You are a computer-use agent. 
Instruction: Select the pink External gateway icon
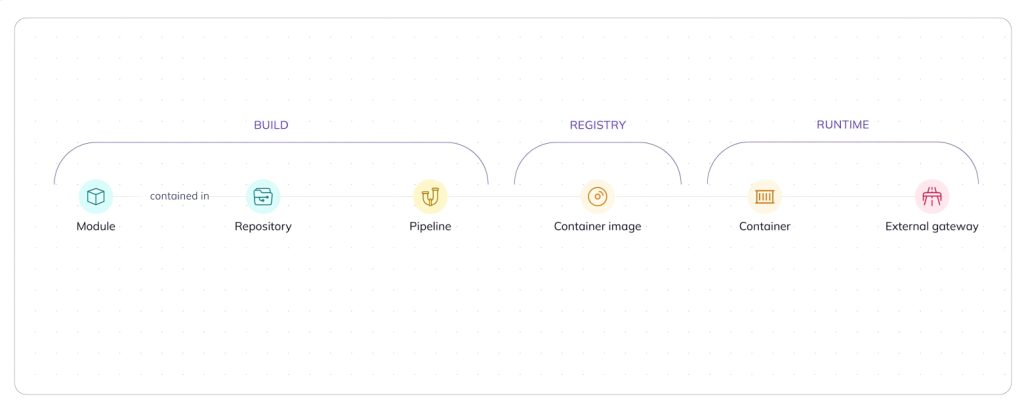[x=932, y=196]
